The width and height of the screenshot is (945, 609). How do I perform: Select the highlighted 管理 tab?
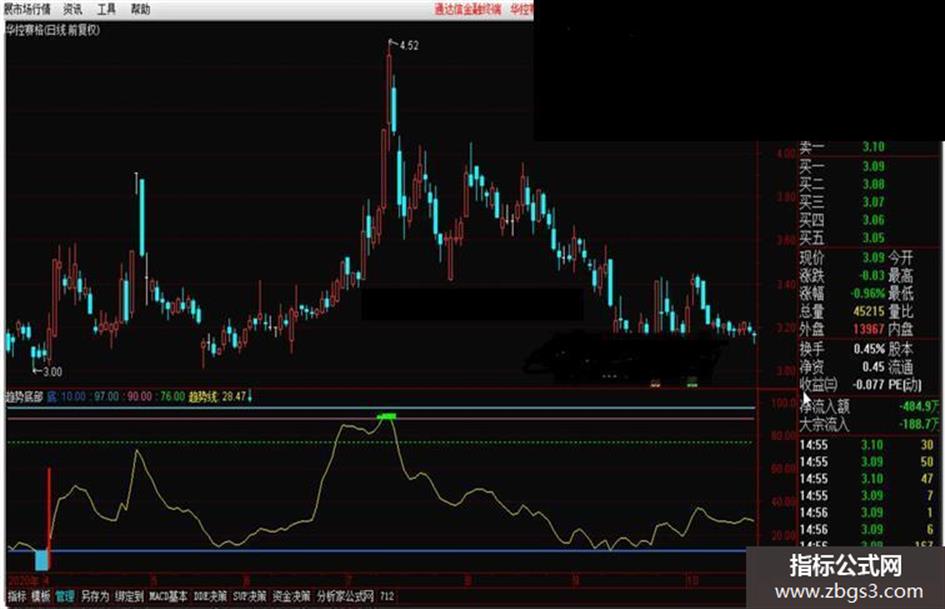(x=65, y=596)
